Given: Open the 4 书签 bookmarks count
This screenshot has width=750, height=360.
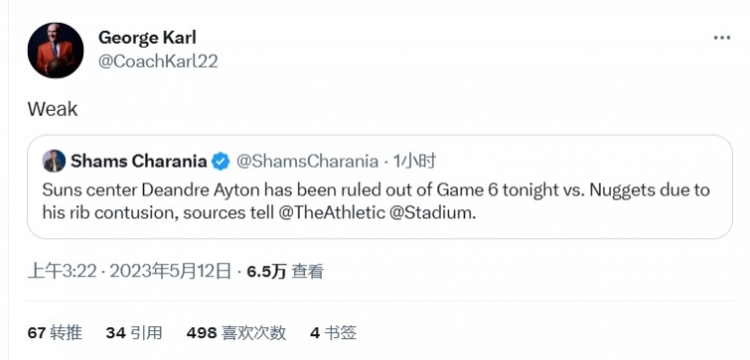Looking at the screenshot, I should (x=333, y=332).
